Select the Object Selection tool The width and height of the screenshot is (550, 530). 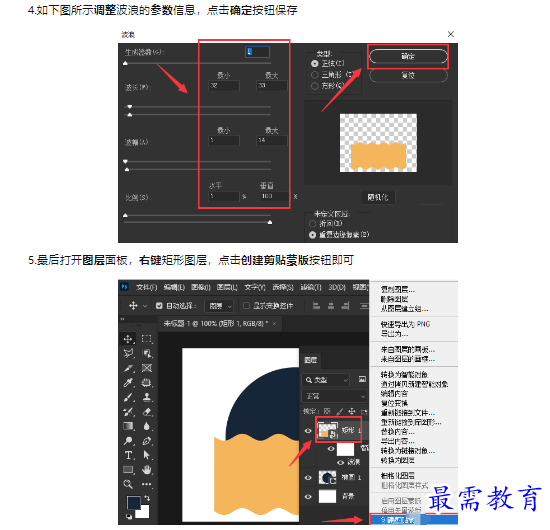147,353
